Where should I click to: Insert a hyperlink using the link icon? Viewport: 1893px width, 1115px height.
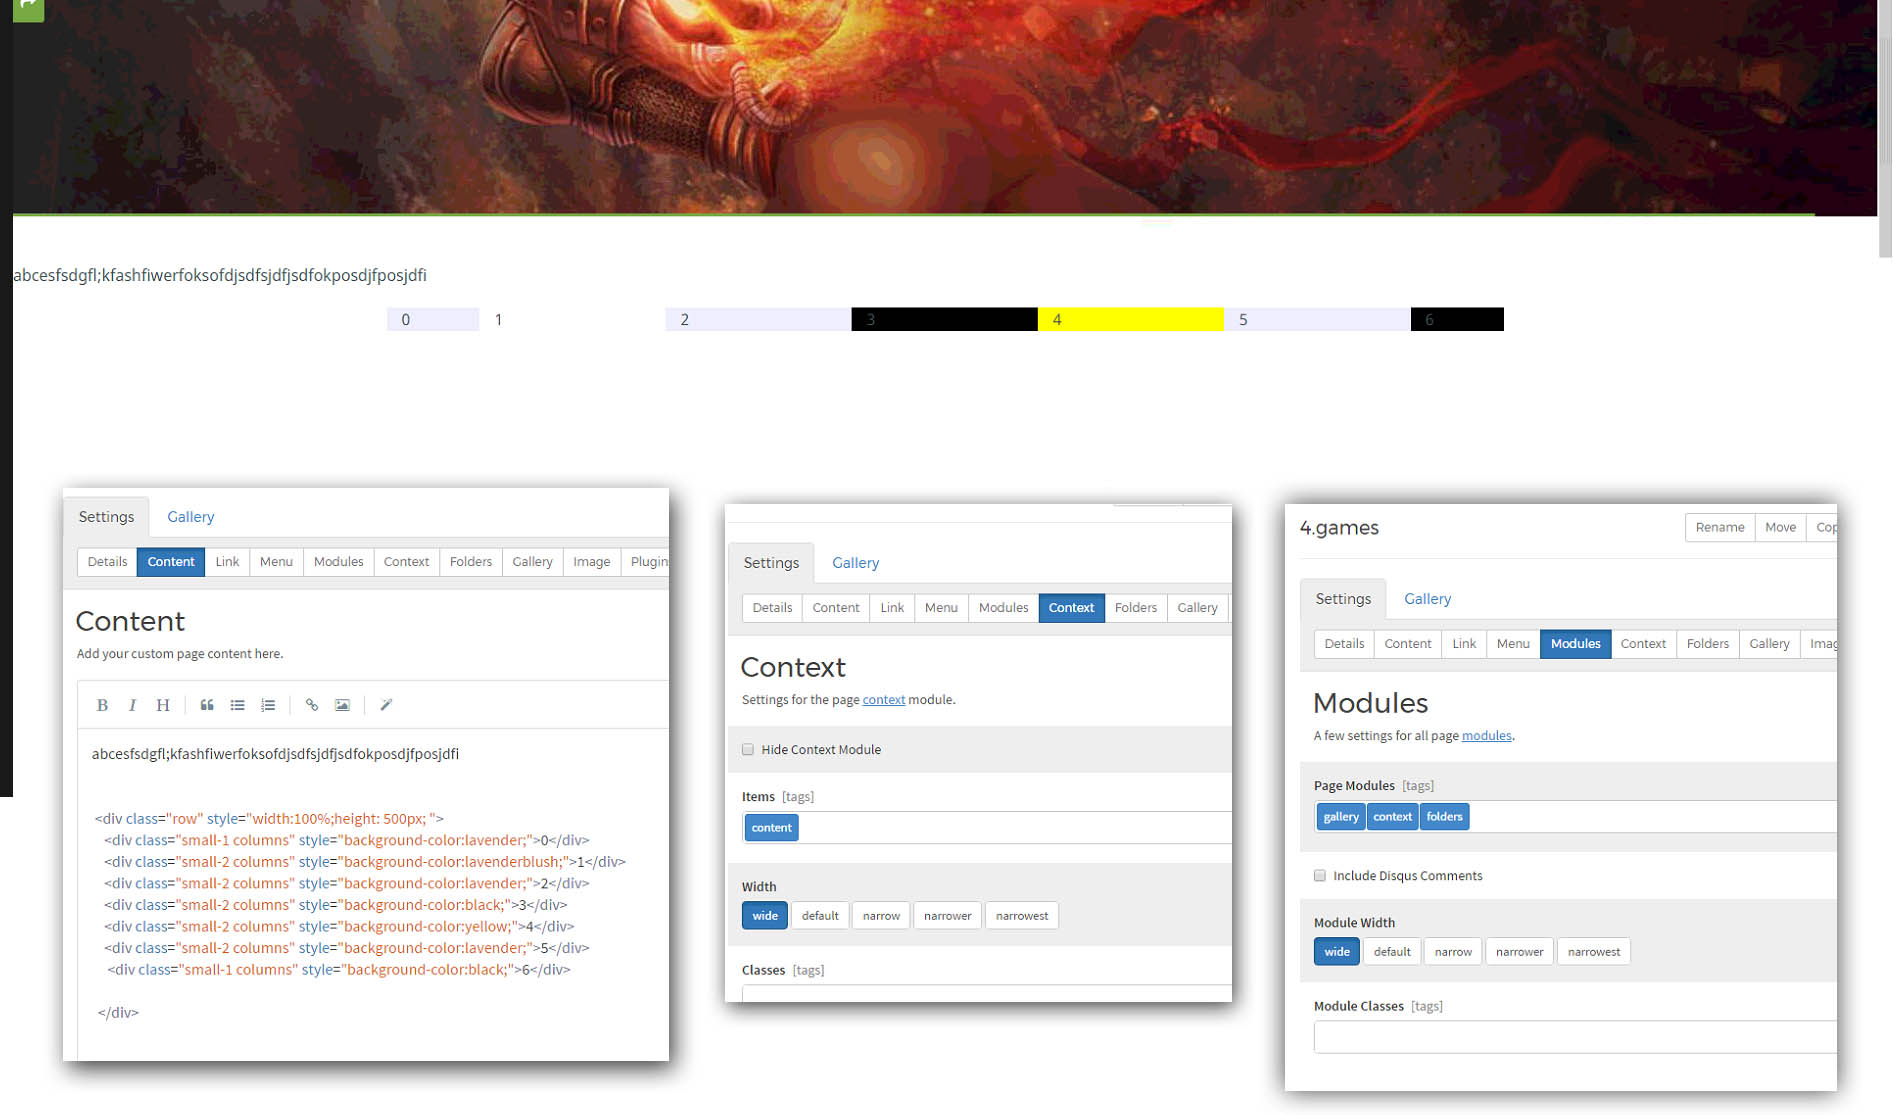click(312, 705)
